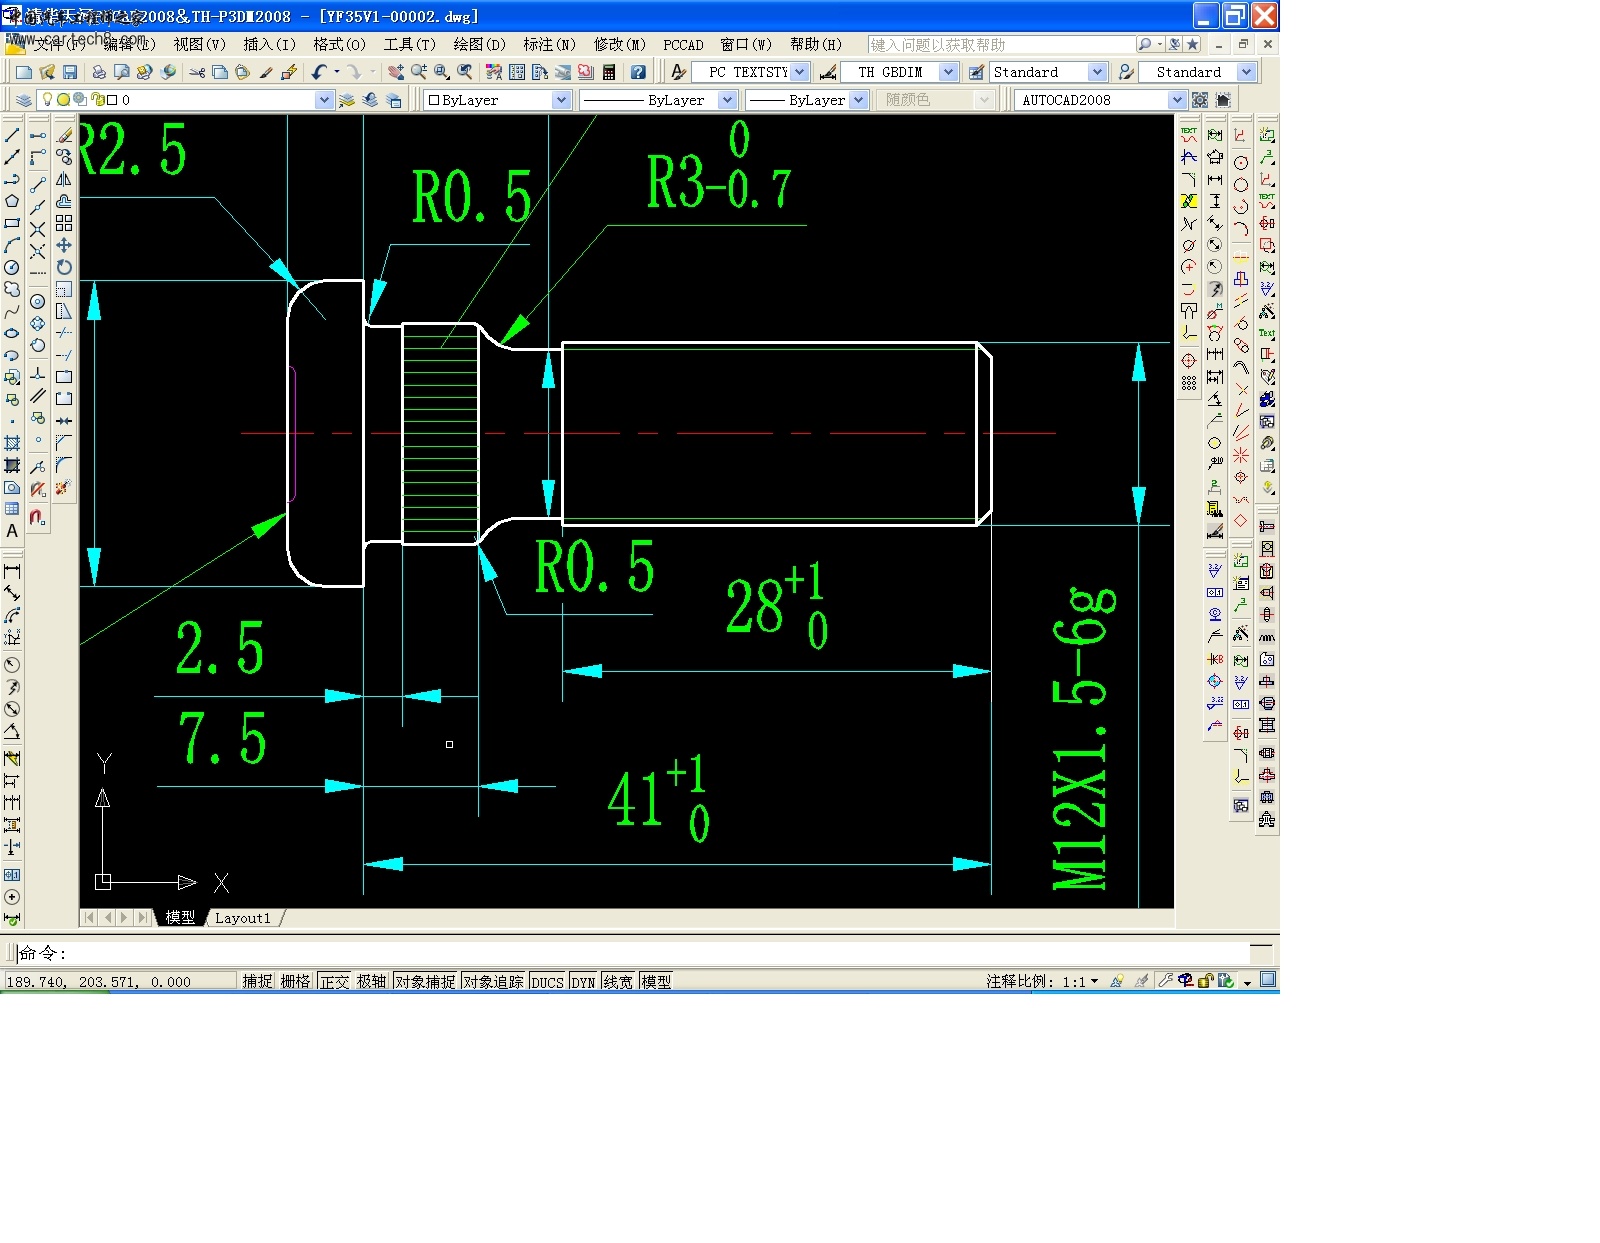Open the Layer Properties Manager icon
Image resolution: width=1600 pixels, height=1243 pixels.
pyautogui.click(x=23, y=100)
